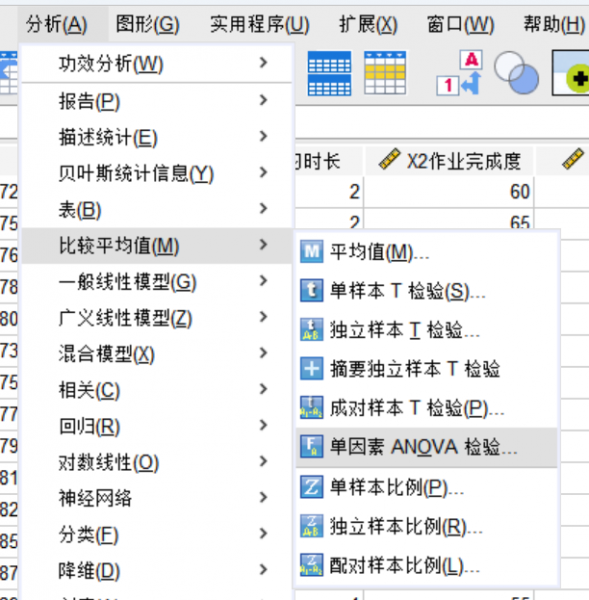Screen dimensions: 589x600
Task: Expand the 回归(R) submenu arrow
Action: 263,425
